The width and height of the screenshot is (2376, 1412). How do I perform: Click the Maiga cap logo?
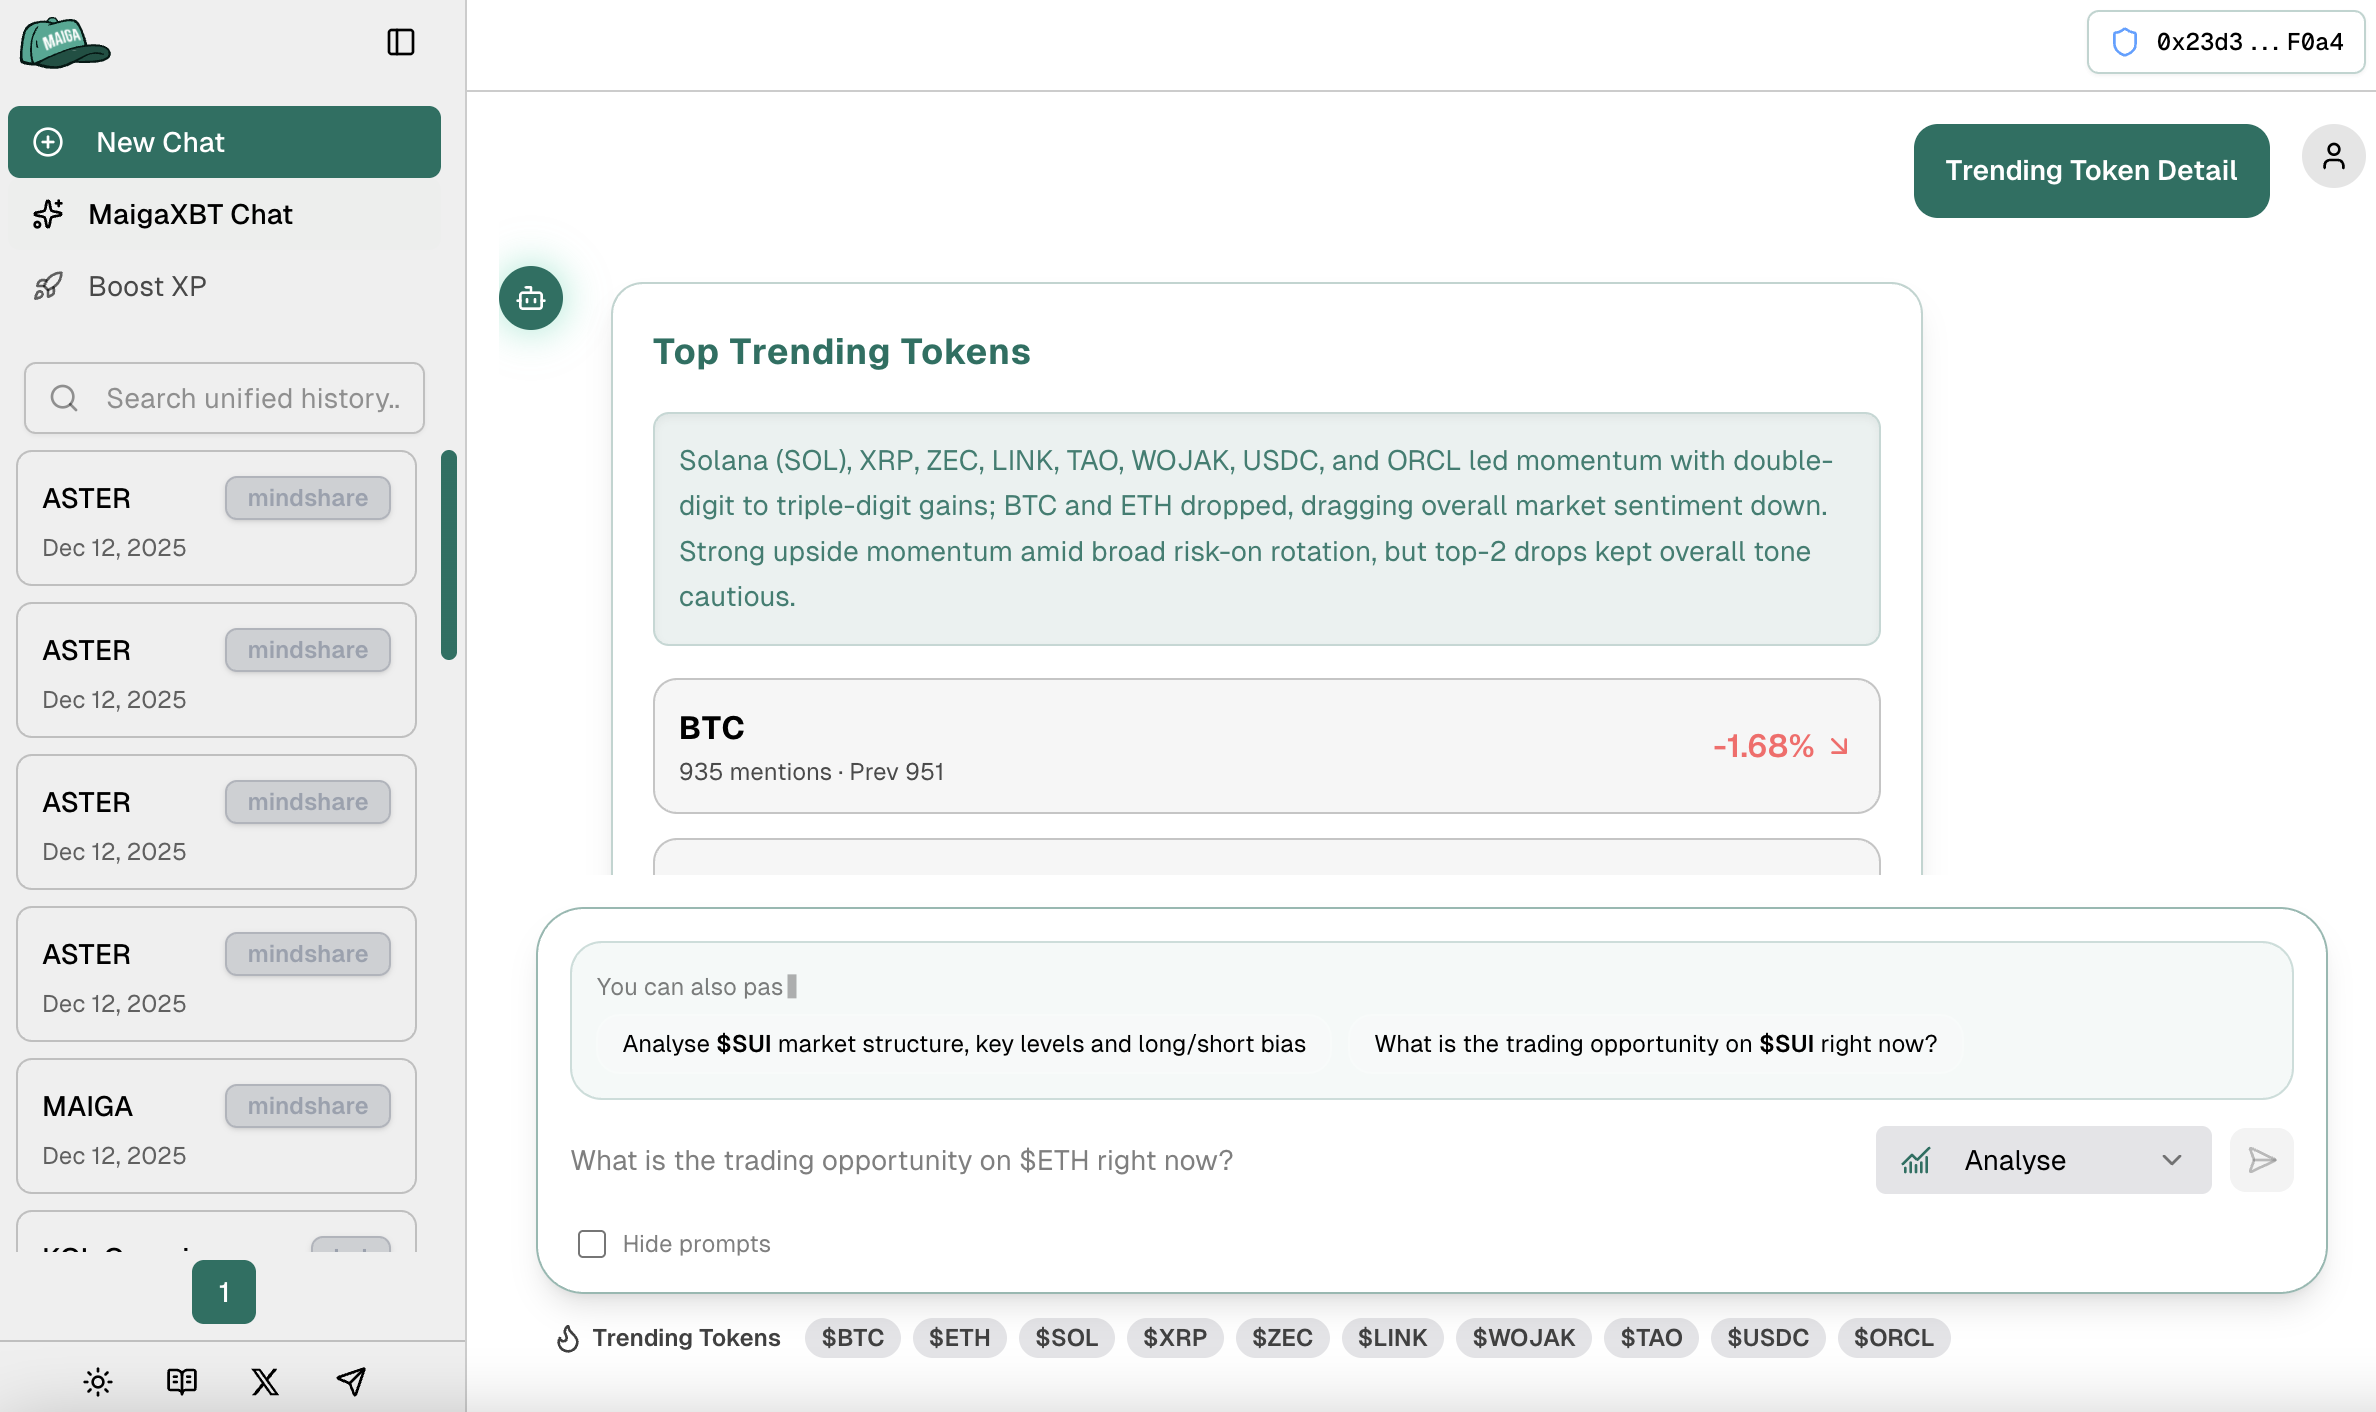(x=64, y=43)
